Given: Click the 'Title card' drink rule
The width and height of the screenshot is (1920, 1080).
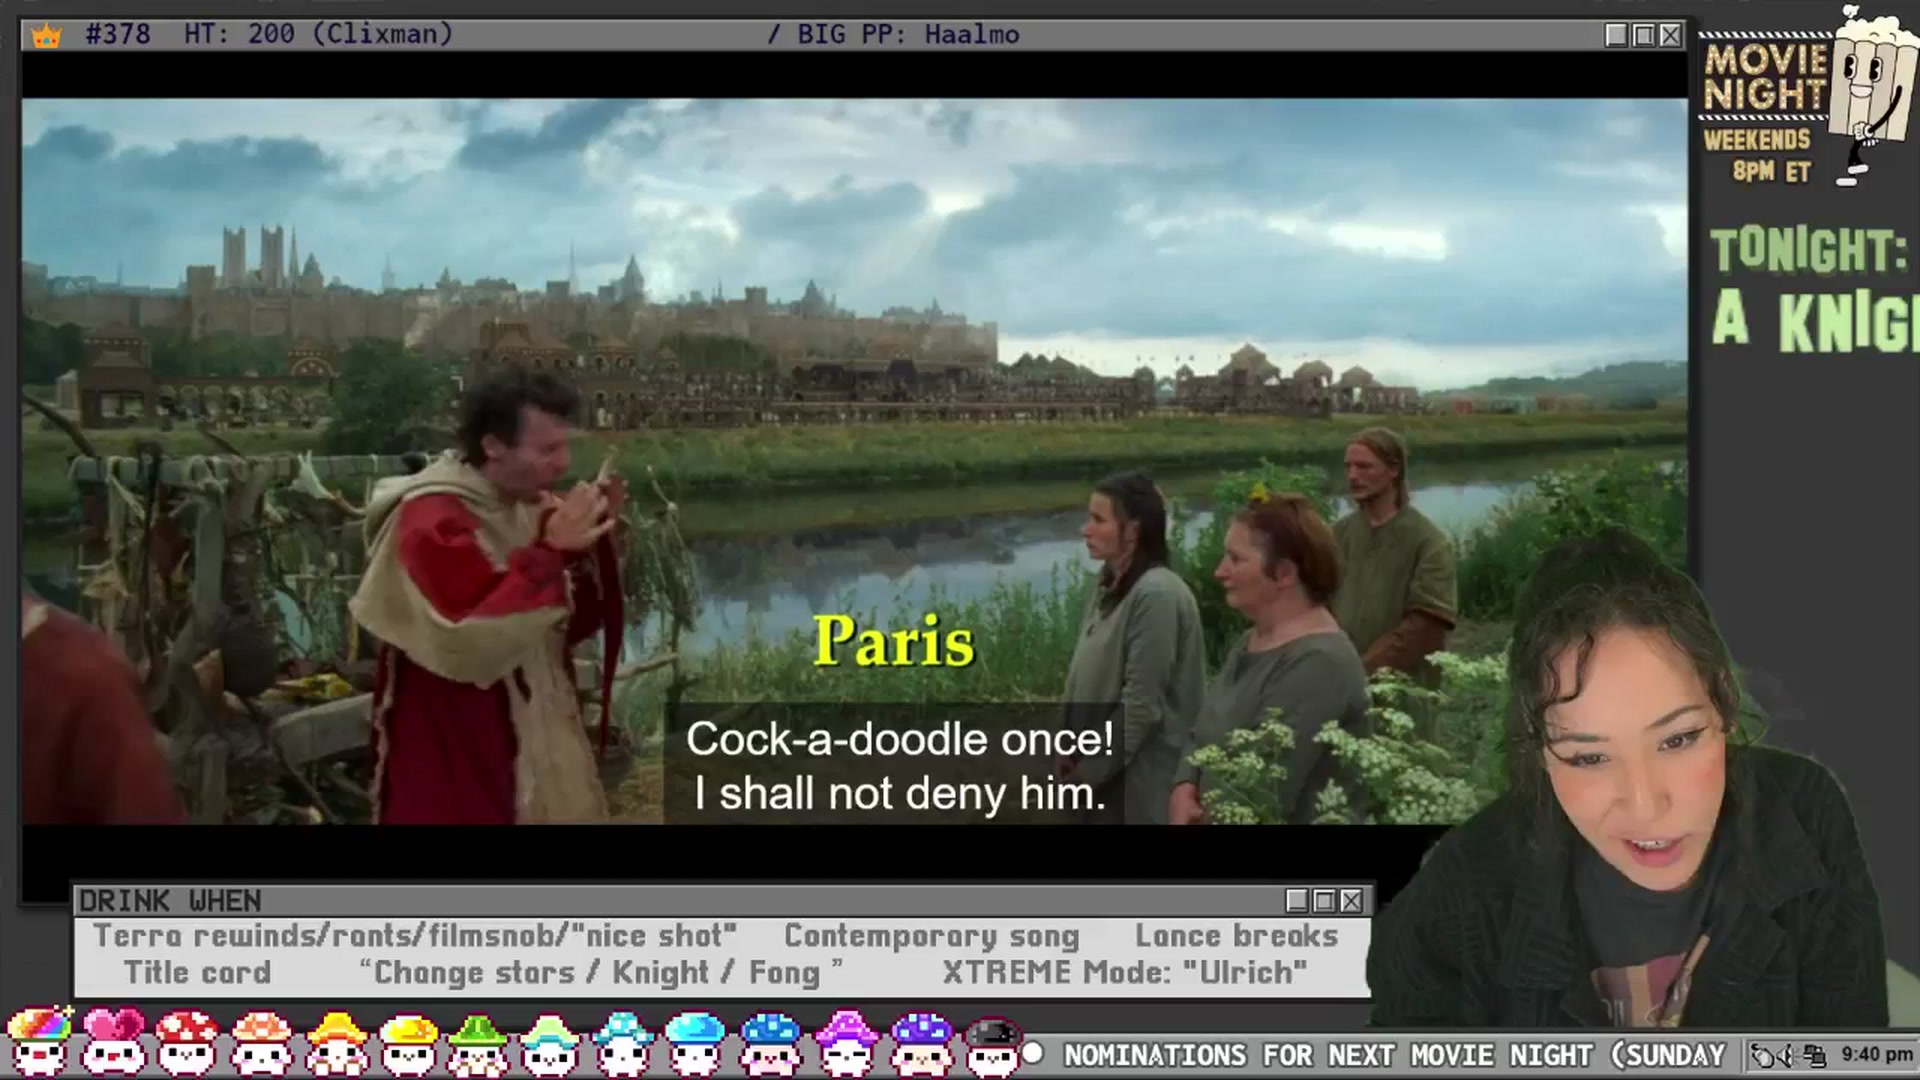Looking at the screenshot, I should [197, 972].
